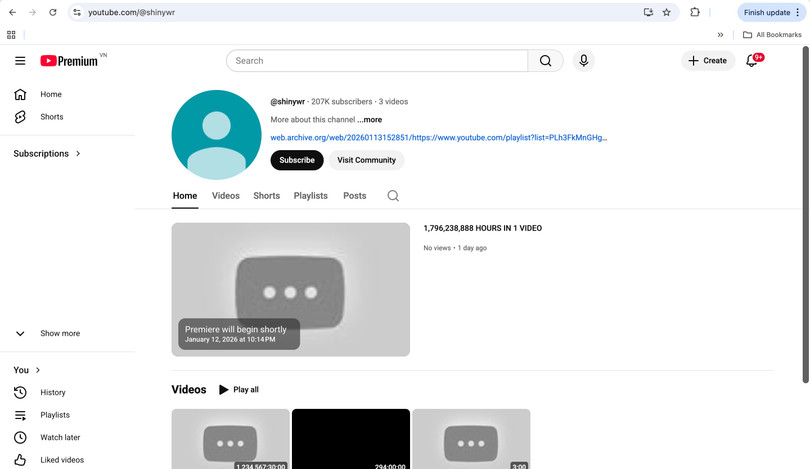Click the search magnifier button

[545, 61]
